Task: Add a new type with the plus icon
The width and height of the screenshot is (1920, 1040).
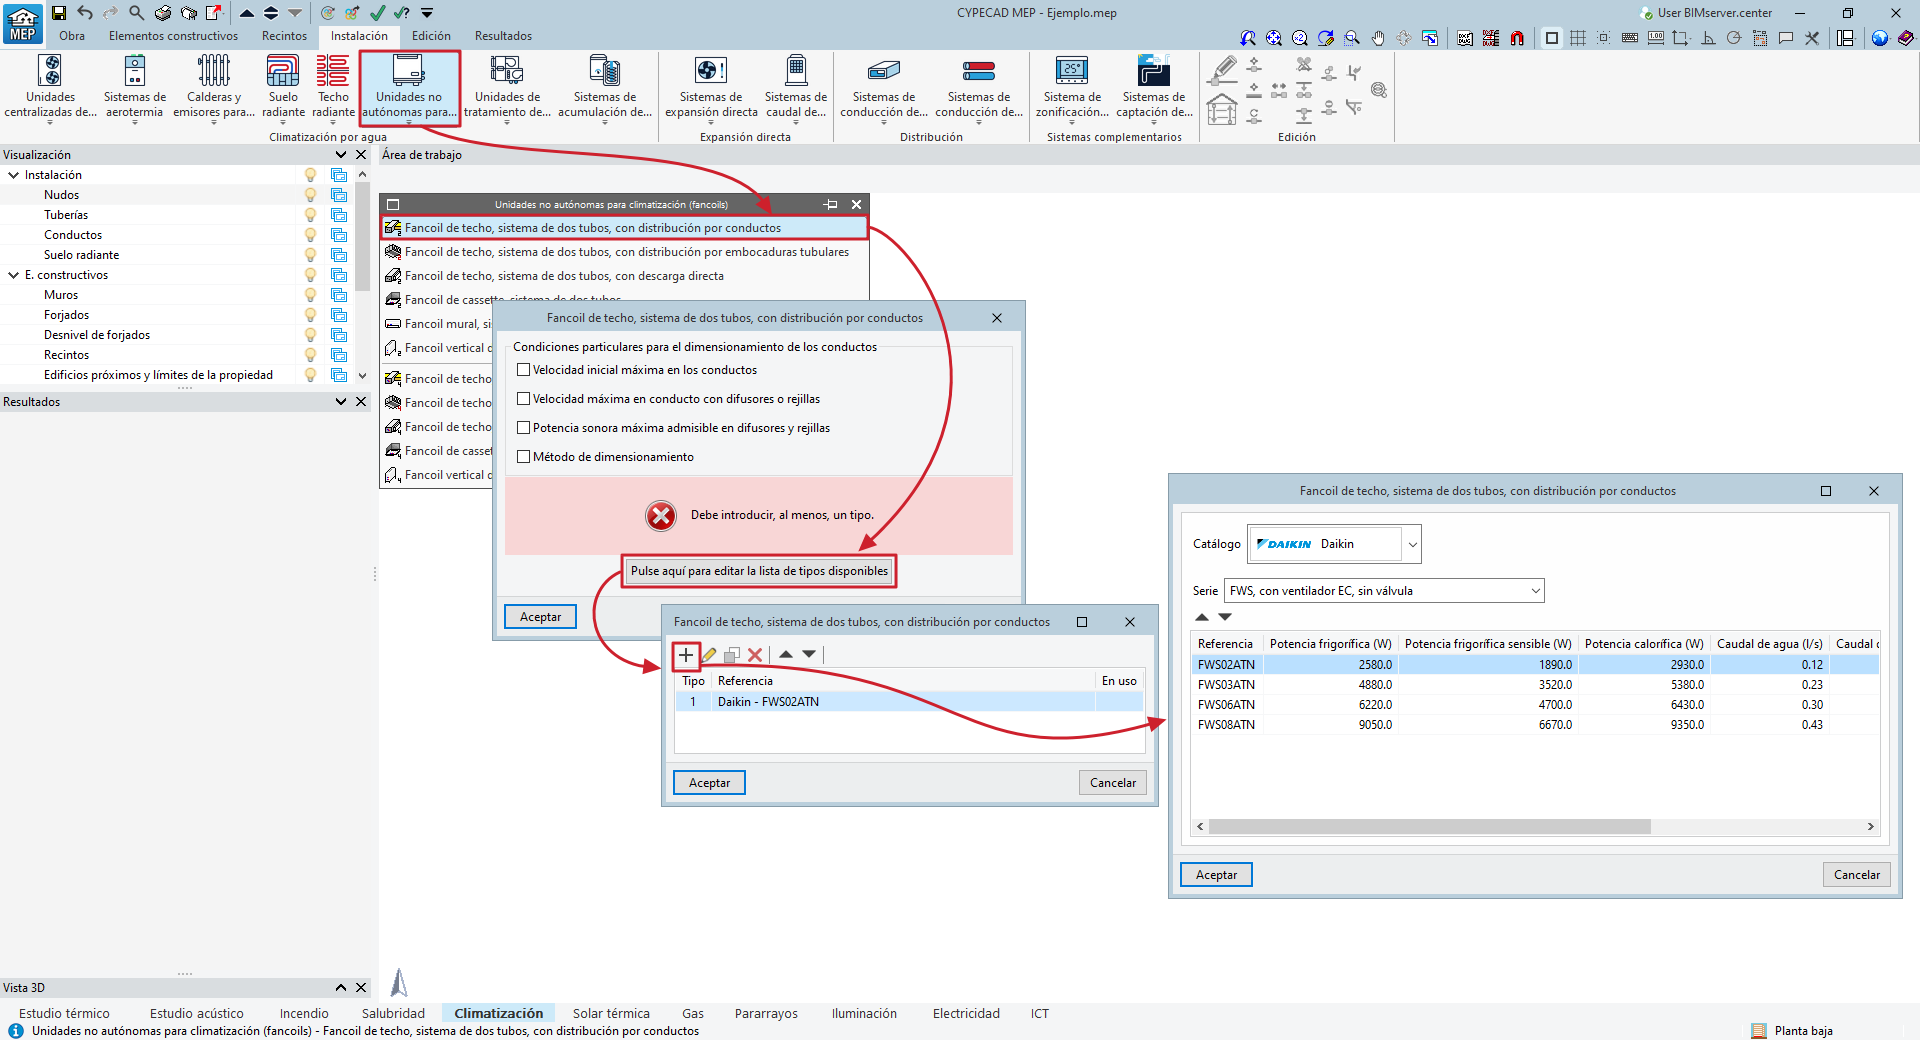Action: pos(686,655)
